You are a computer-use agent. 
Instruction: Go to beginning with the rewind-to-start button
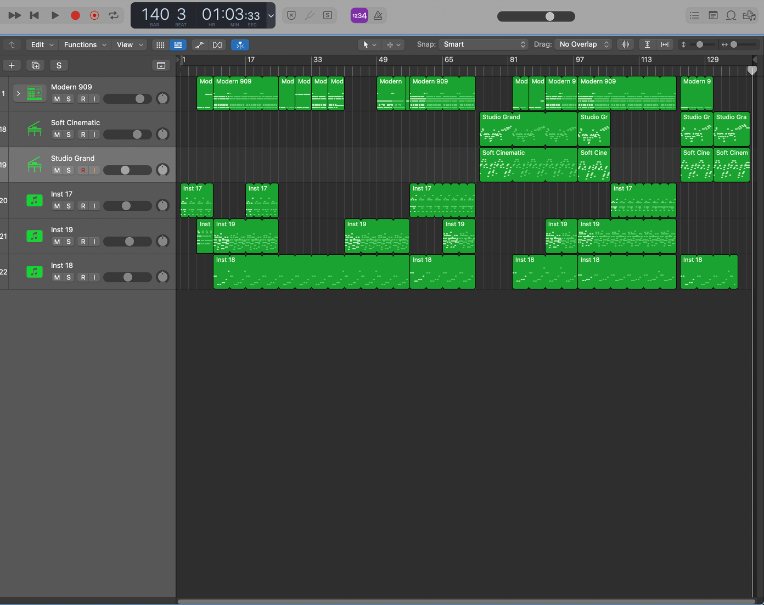(x=34, y=16)
